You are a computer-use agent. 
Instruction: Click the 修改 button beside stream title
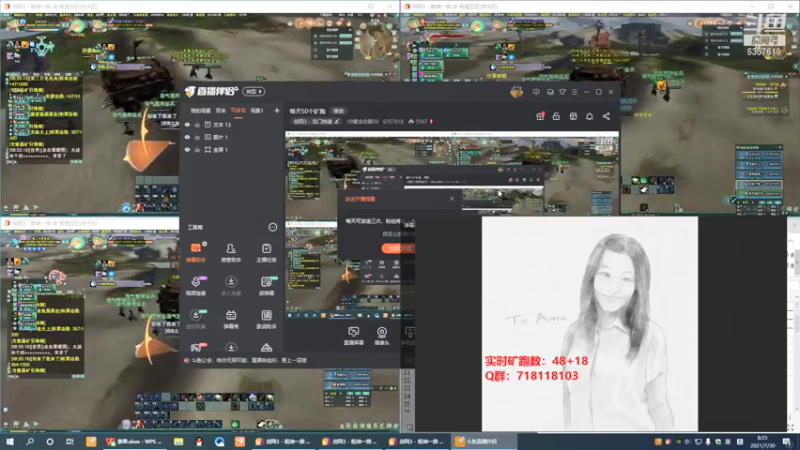point(338,111)
